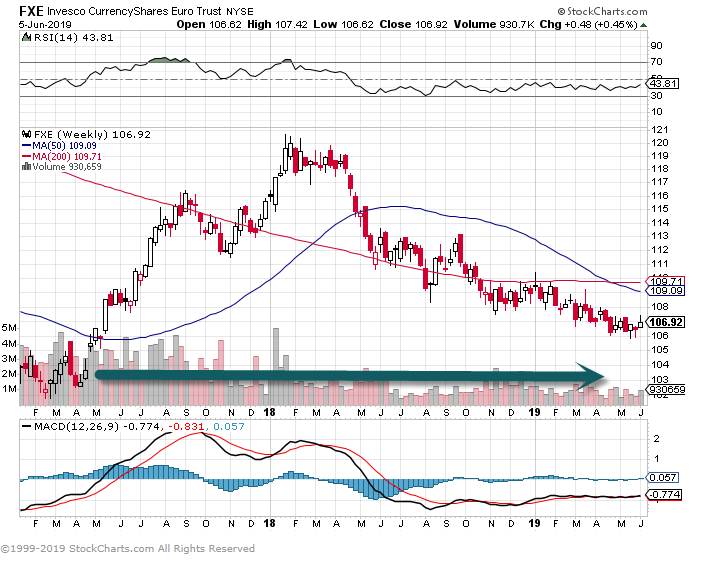Click the 121 price axis label

tap(660, 130)
